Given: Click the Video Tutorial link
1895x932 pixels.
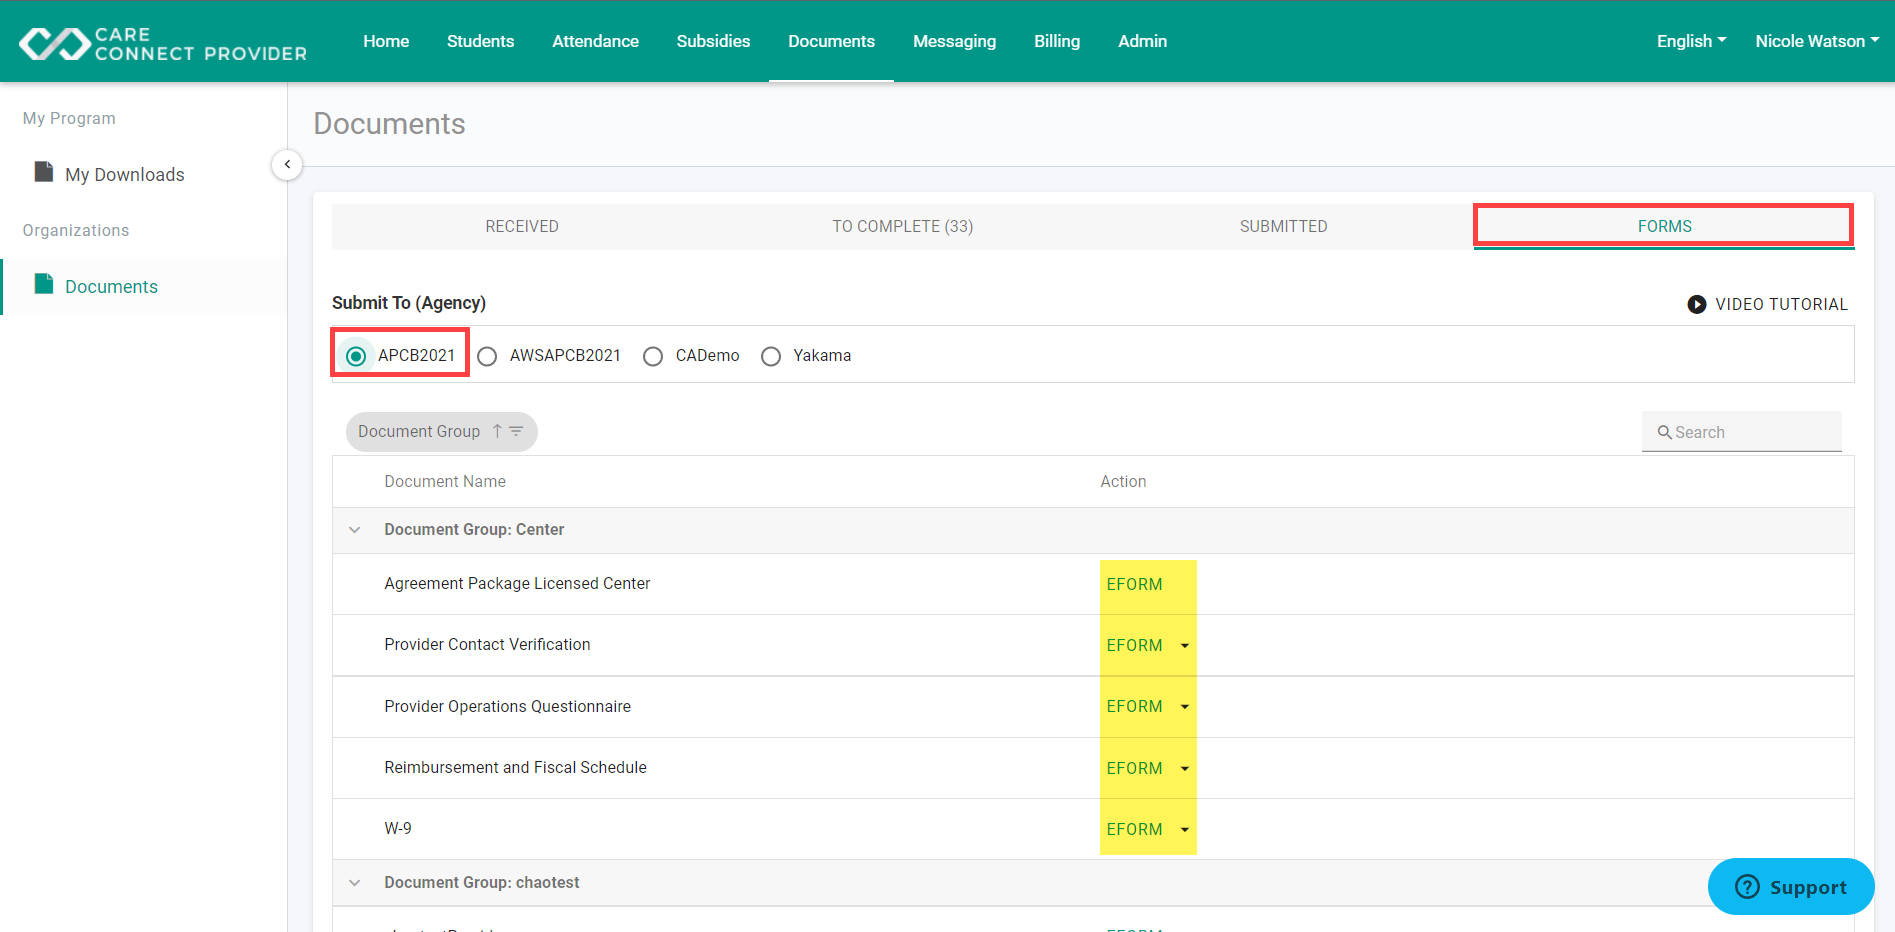Looking at the screenshot, I should click(x=1767, y=304).
